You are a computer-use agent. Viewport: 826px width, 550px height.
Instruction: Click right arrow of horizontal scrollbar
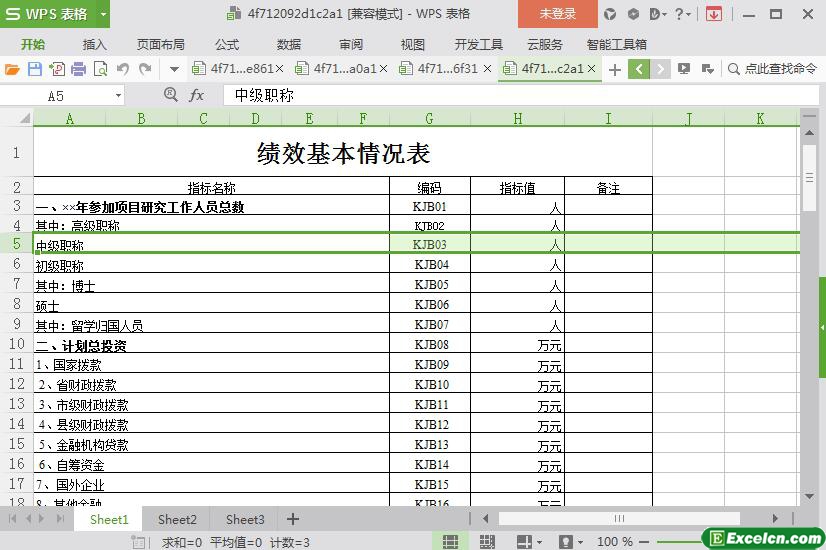[775, 519]
